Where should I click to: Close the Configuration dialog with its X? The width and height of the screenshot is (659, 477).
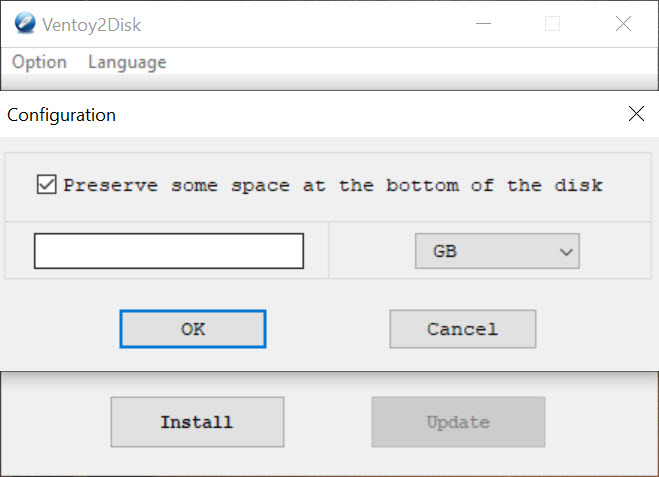636,113
